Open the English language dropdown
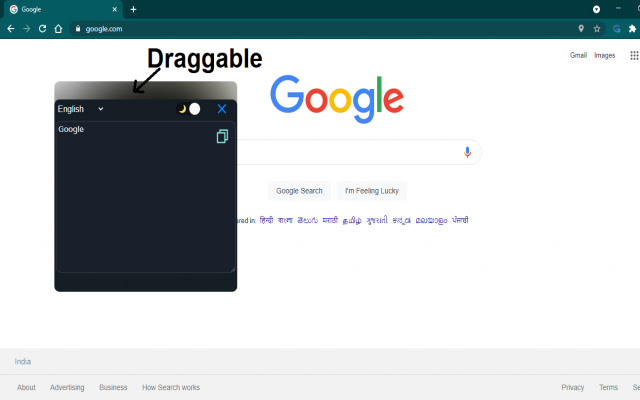 80,109
